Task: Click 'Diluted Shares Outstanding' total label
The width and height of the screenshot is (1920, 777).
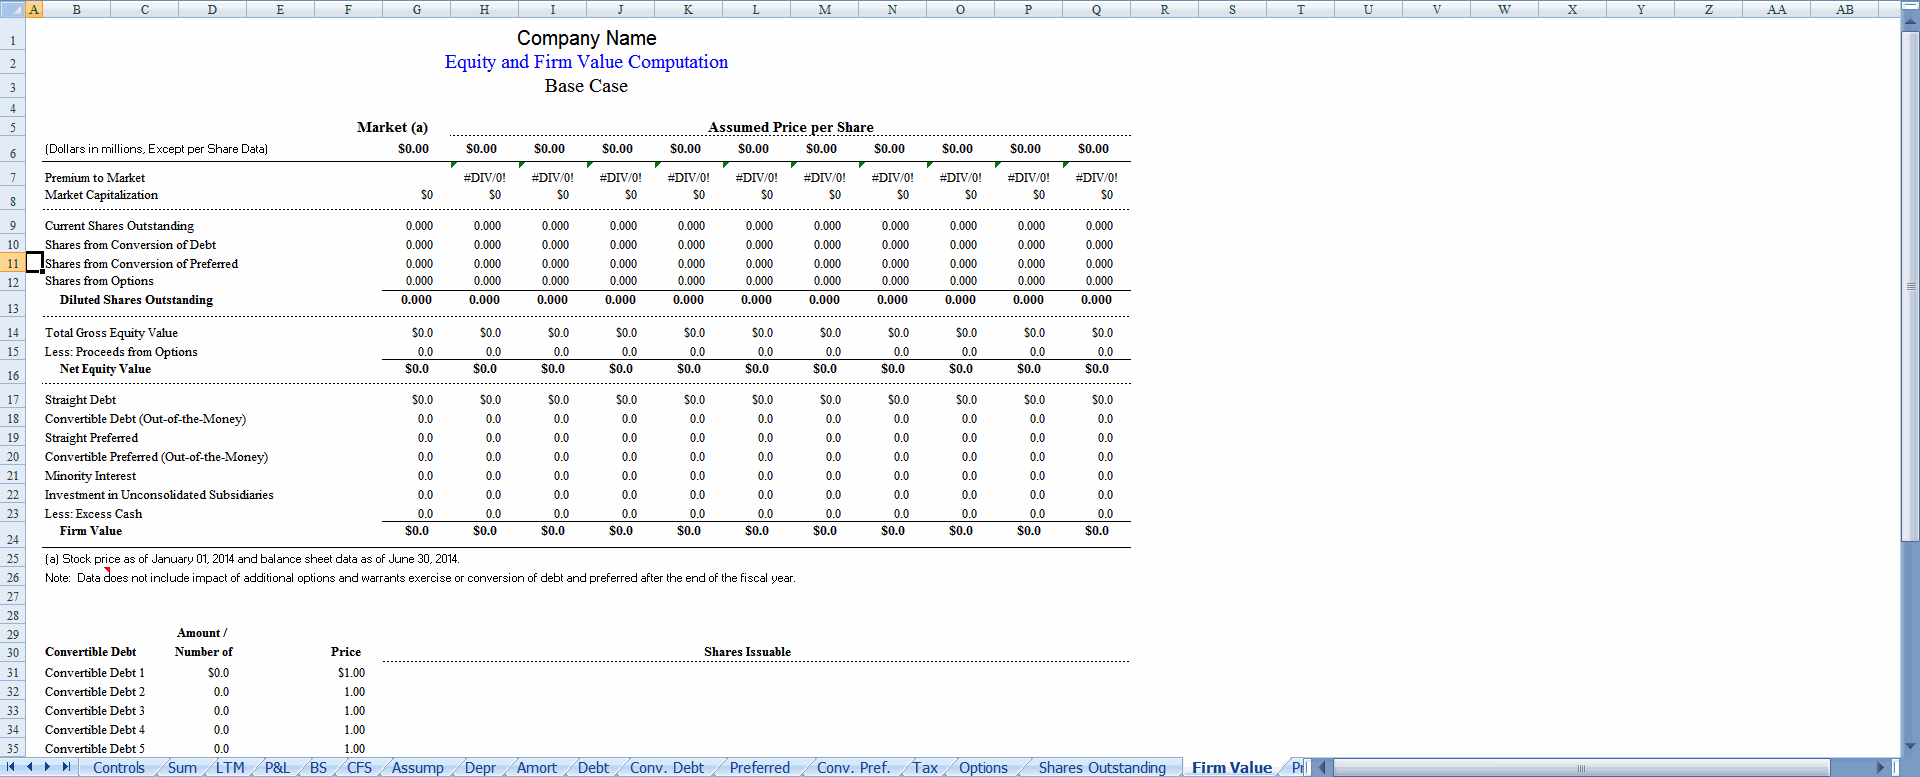Action: point(136,300)
